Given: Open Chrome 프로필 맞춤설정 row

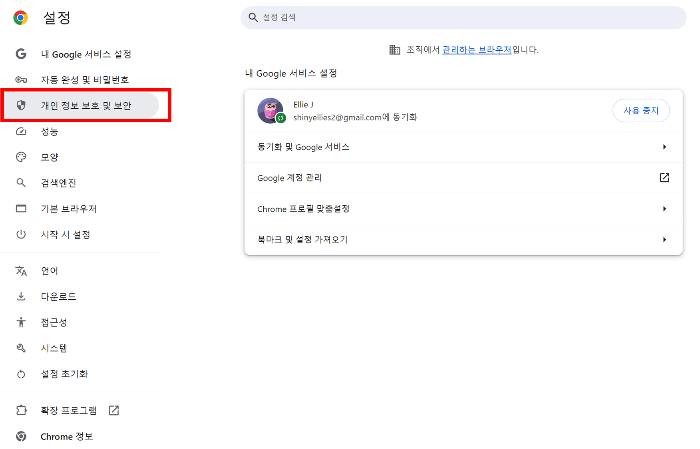Looking at the screenshot, I should click(x=463, y=209).
